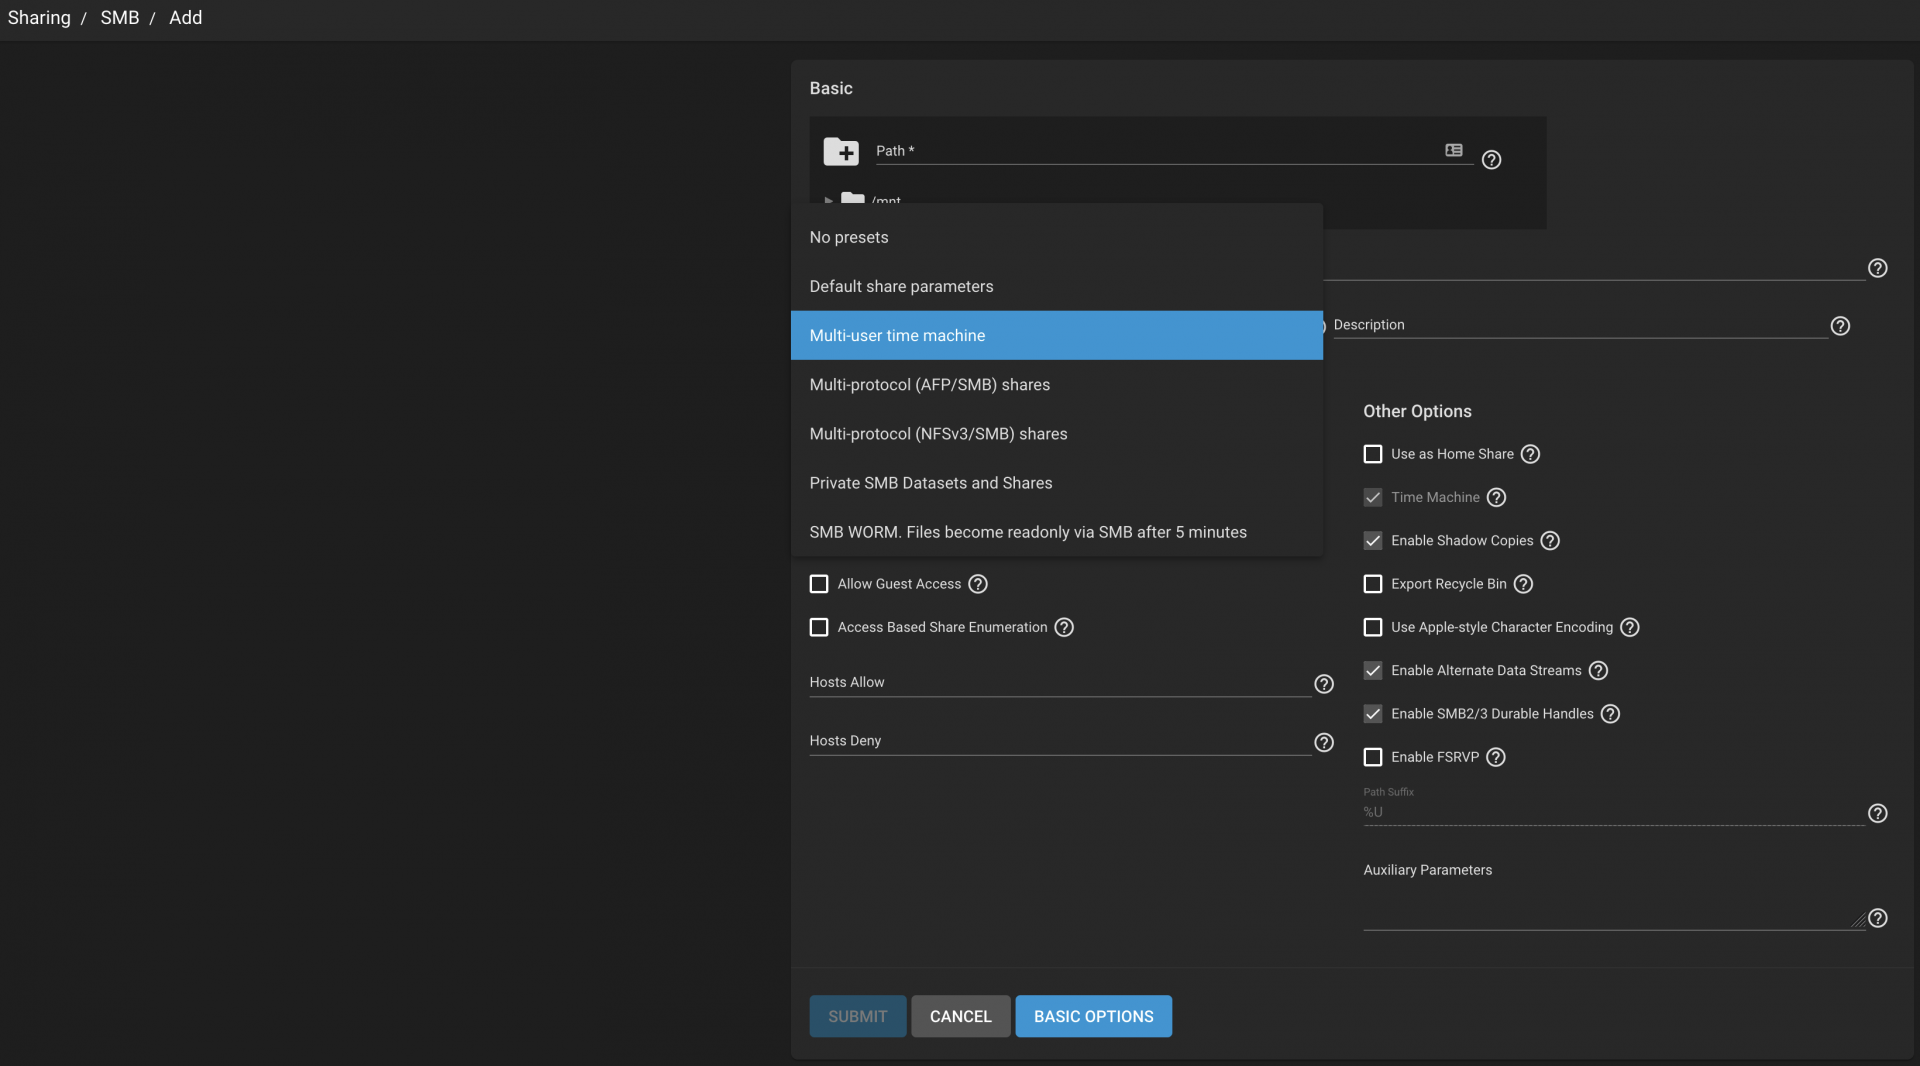Show help for Hosts Allow
This screenshot has width=1920, height=1066.
[x=1324, y=684]
